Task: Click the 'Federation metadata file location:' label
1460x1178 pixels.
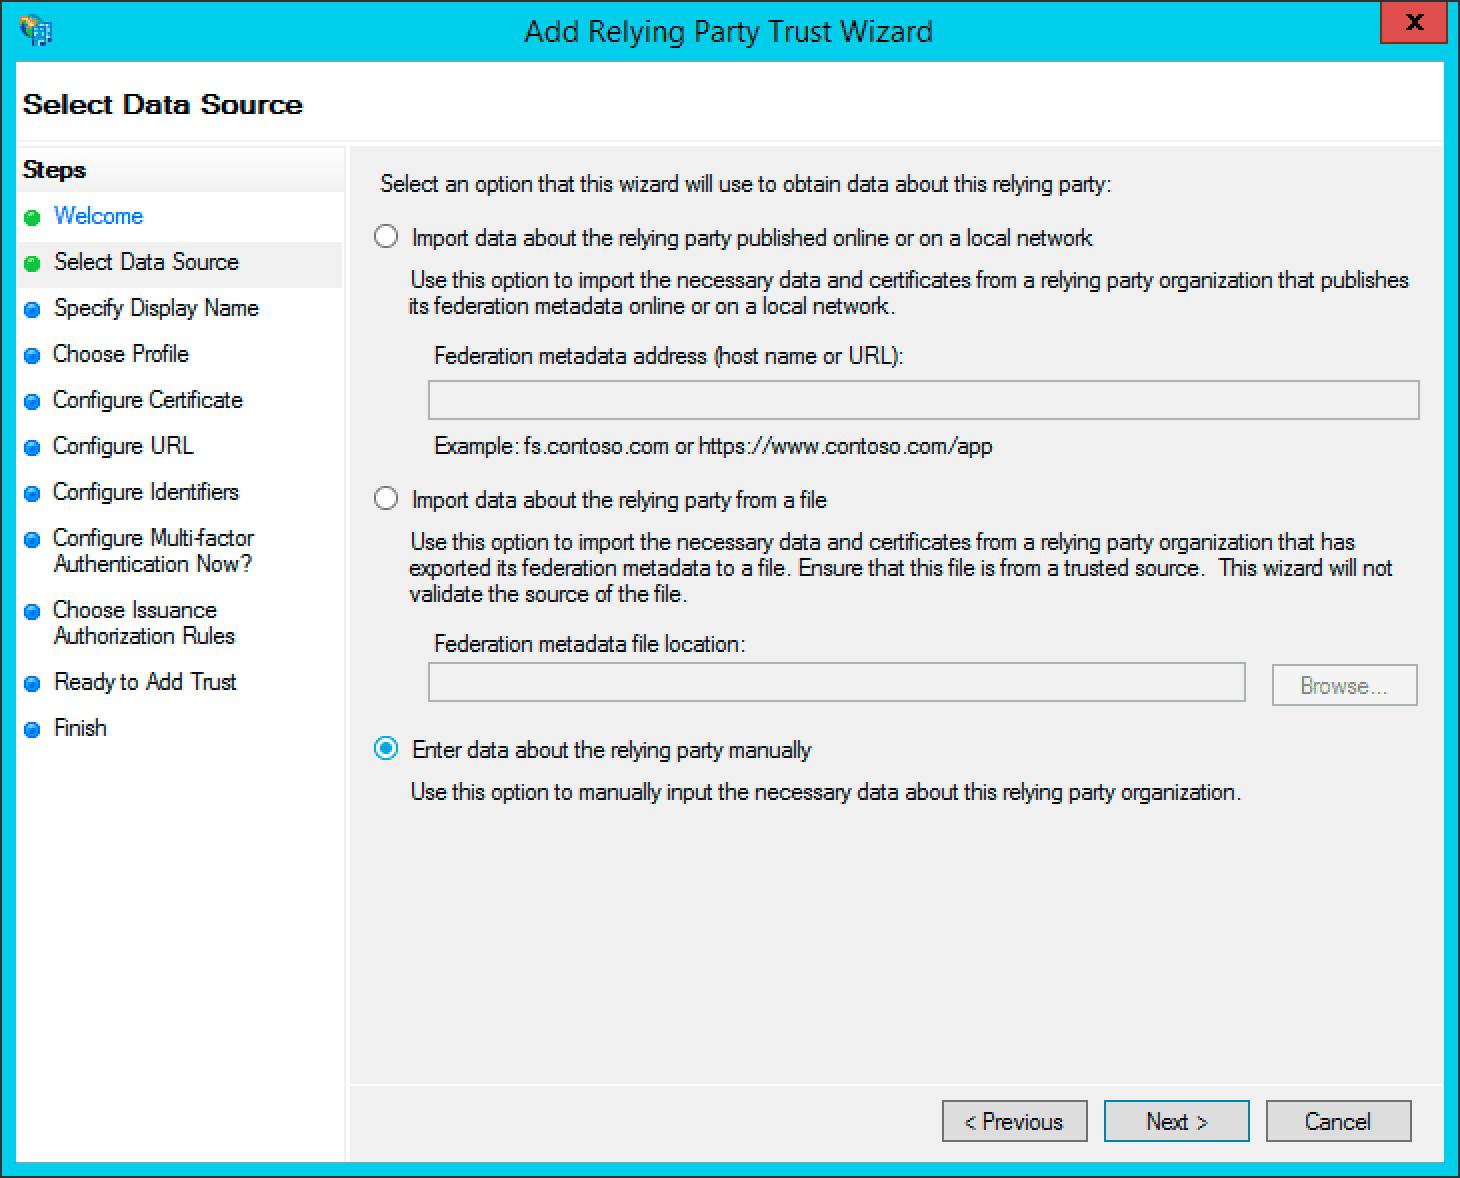Action: [590, 644]
